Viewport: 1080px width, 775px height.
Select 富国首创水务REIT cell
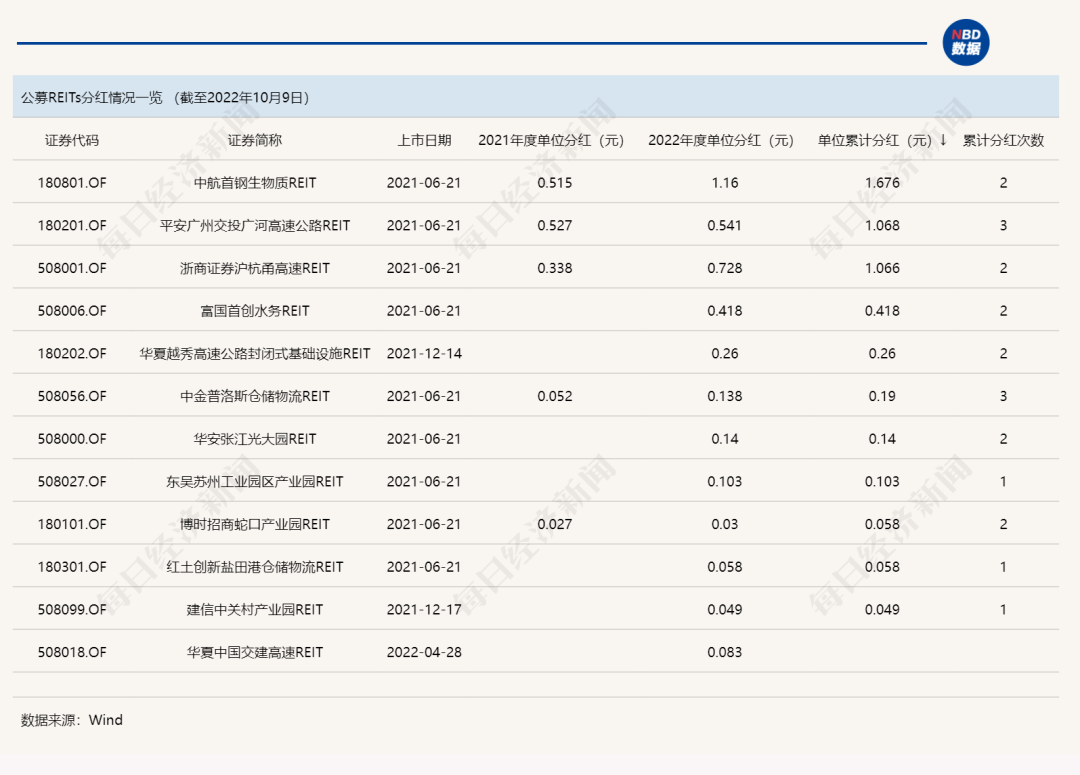(255, 311)
